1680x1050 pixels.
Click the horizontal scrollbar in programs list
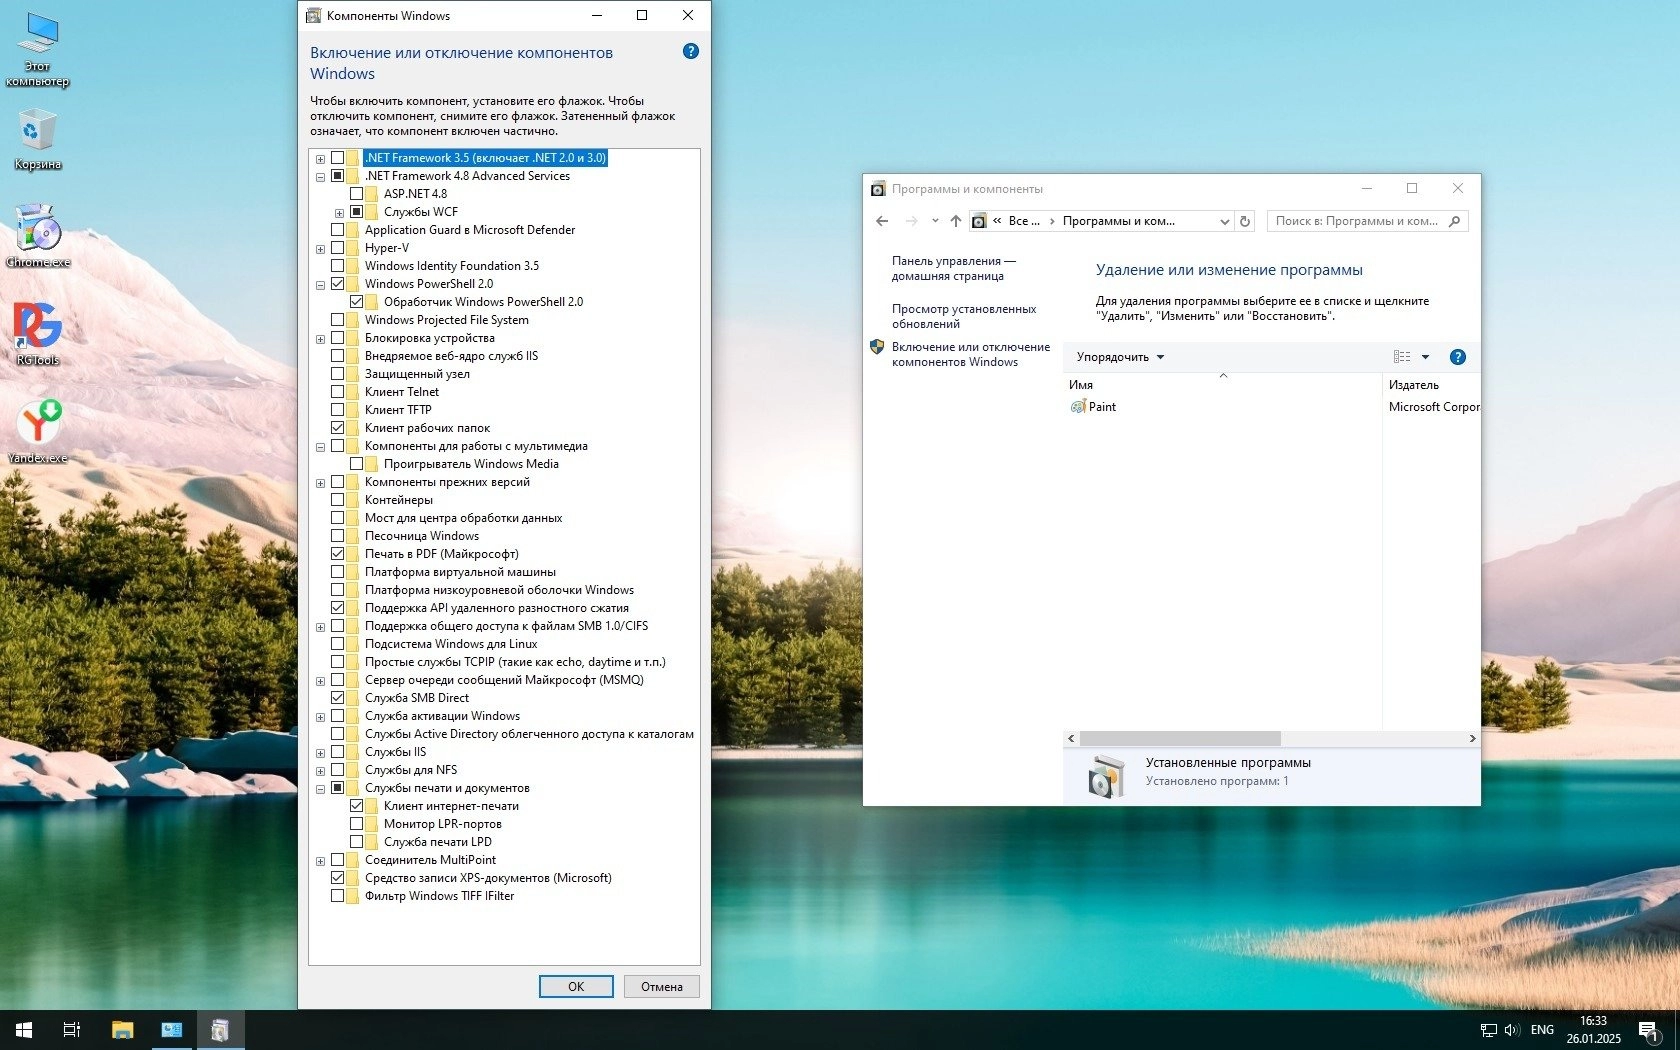1180,738
